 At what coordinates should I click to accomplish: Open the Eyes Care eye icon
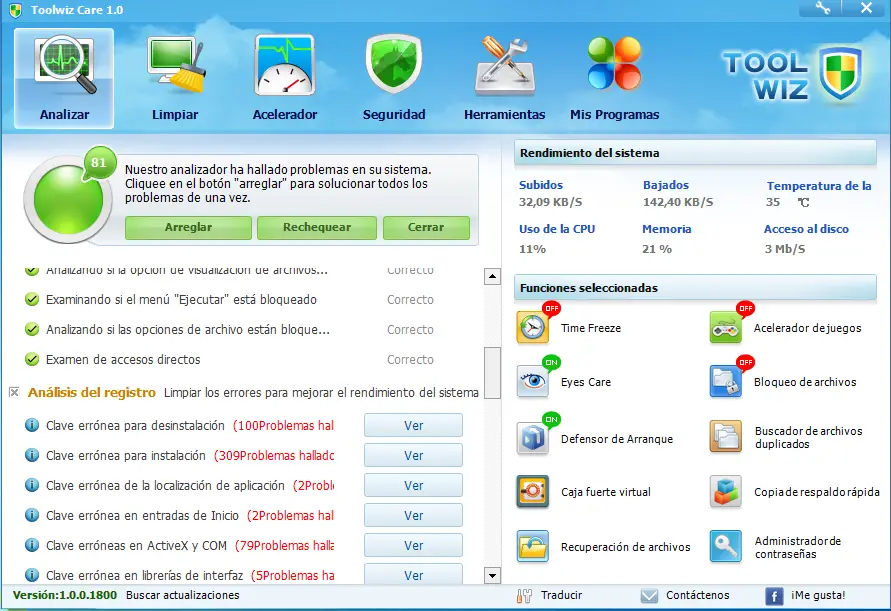[532, 381]
